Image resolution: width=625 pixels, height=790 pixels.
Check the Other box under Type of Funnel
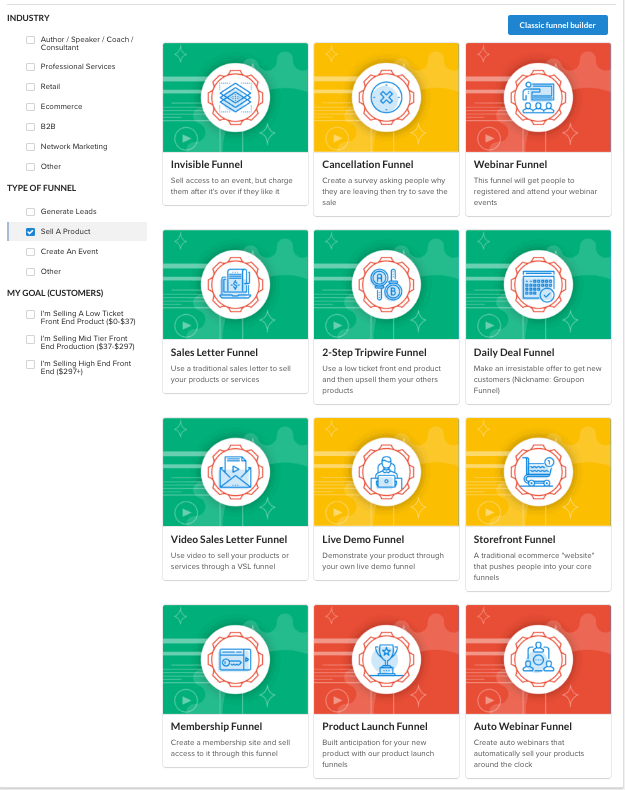tap(31, 272)
